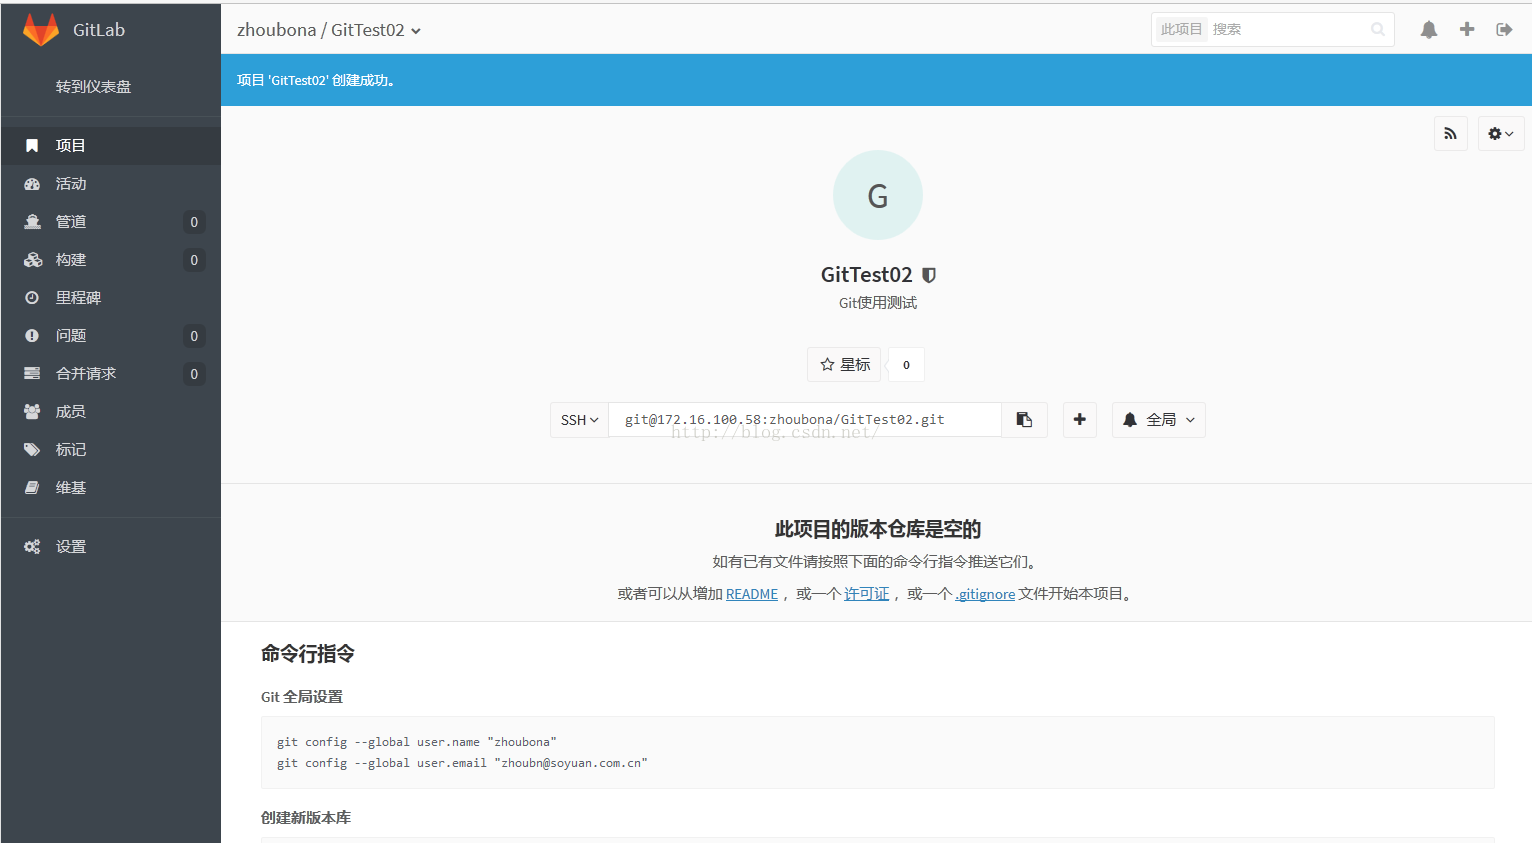The height and width of the screenshot is (843, 1532).
Task: Open the 活动 sidebar menu item
Action: 110,184
